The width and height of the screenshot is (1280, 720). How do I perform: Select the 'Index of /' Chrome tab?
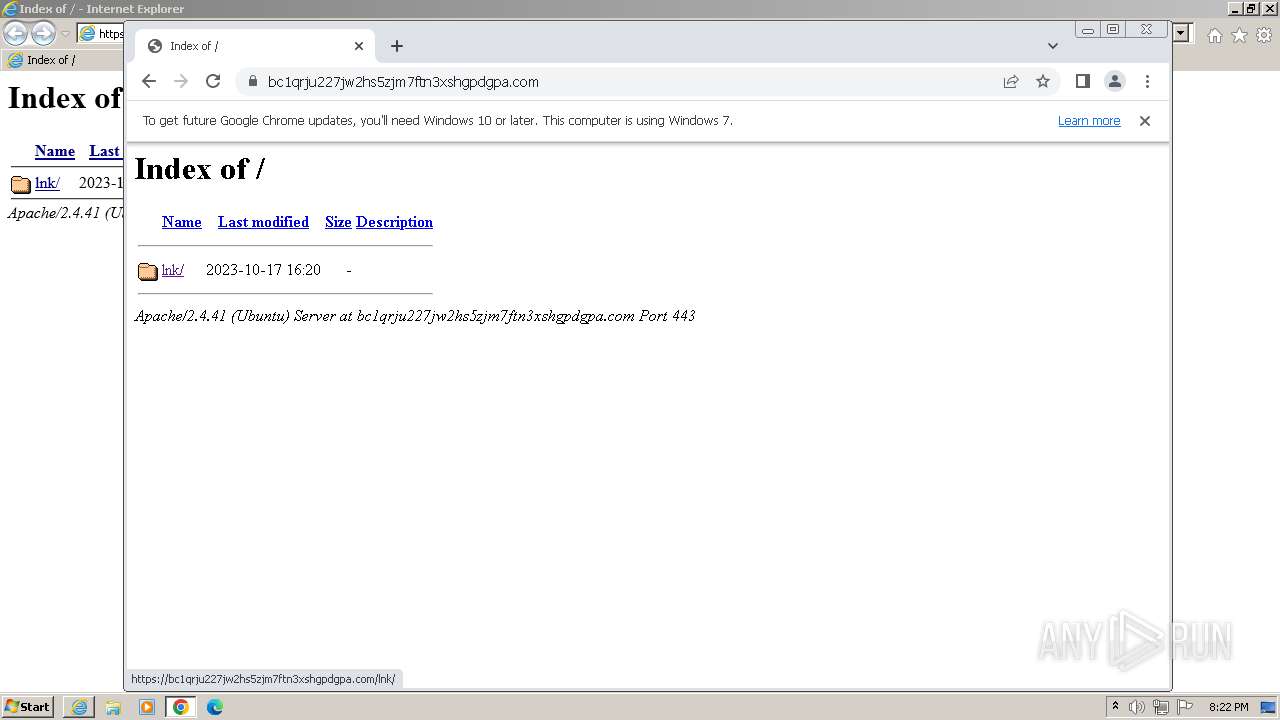[x=254, y=46]
